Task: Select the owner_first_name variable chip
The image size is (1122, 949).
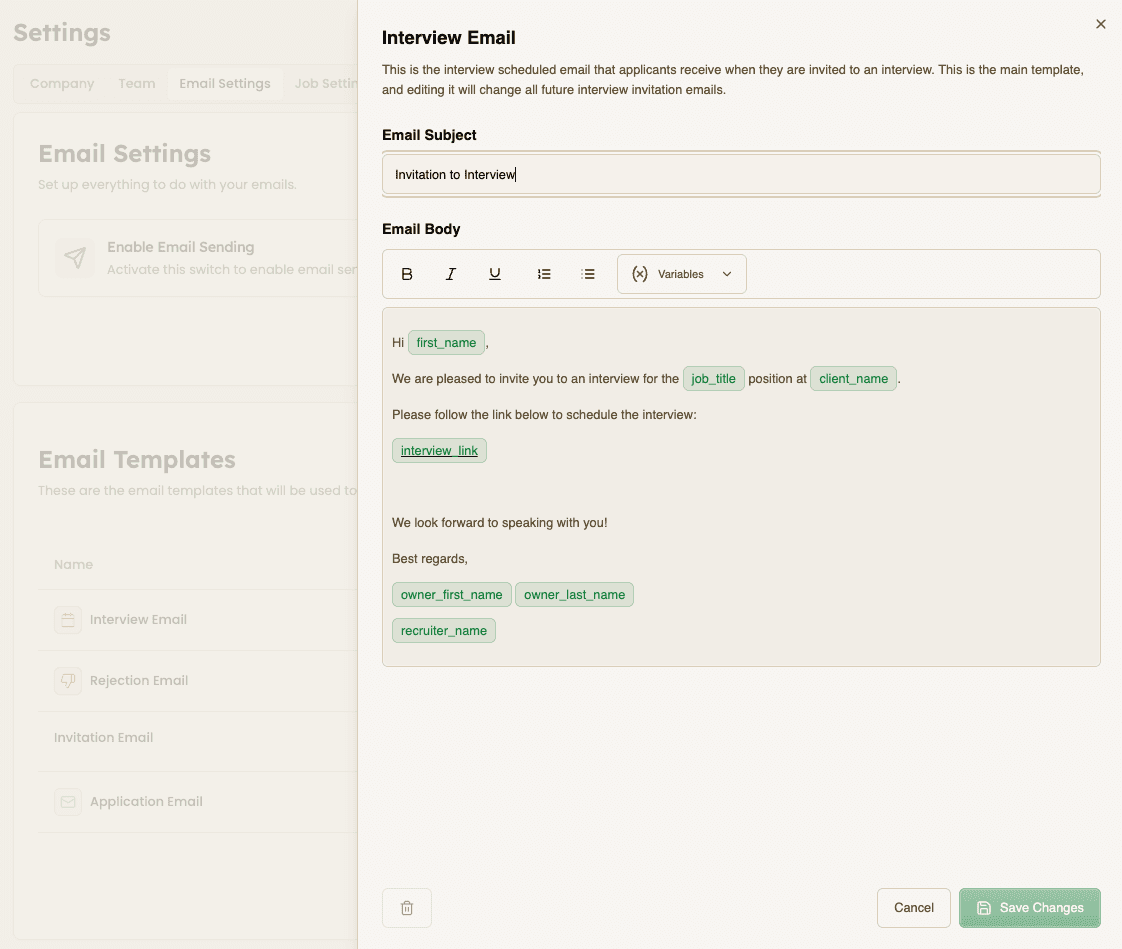Action: 452,595
